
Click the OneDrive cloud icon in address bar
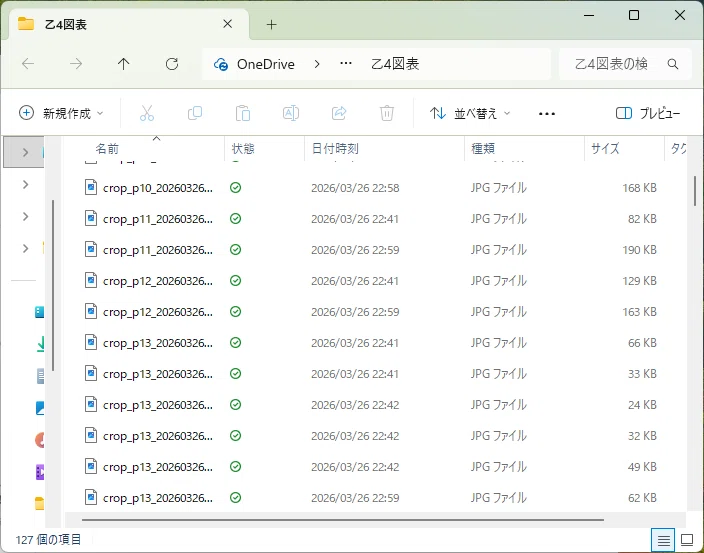coord(220,65)
